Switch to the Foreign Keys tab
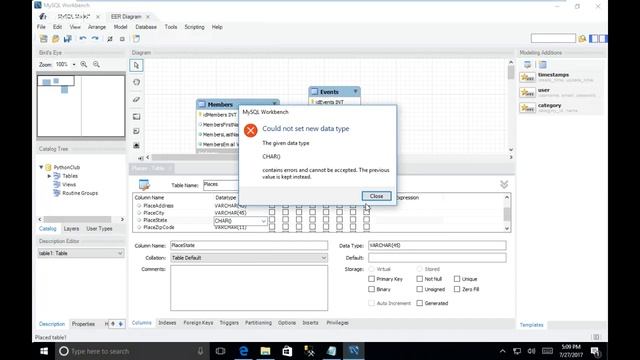Viewport: 640px width, 360px height. click(198, 322)
